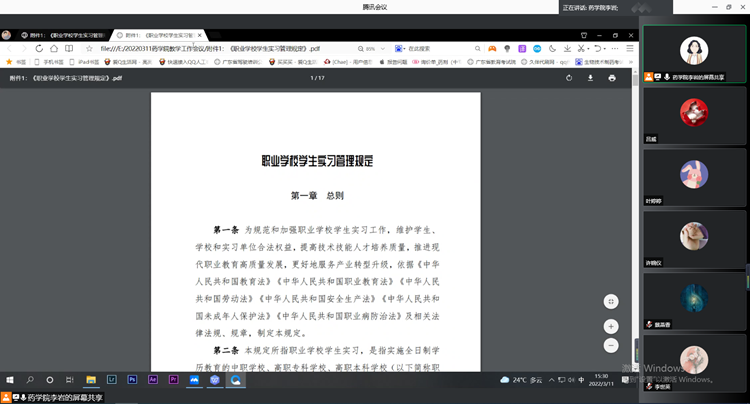This screenshot has height=404, width=750.
Task: Close the active 附件1 tab
Action: tap(200, 35)
